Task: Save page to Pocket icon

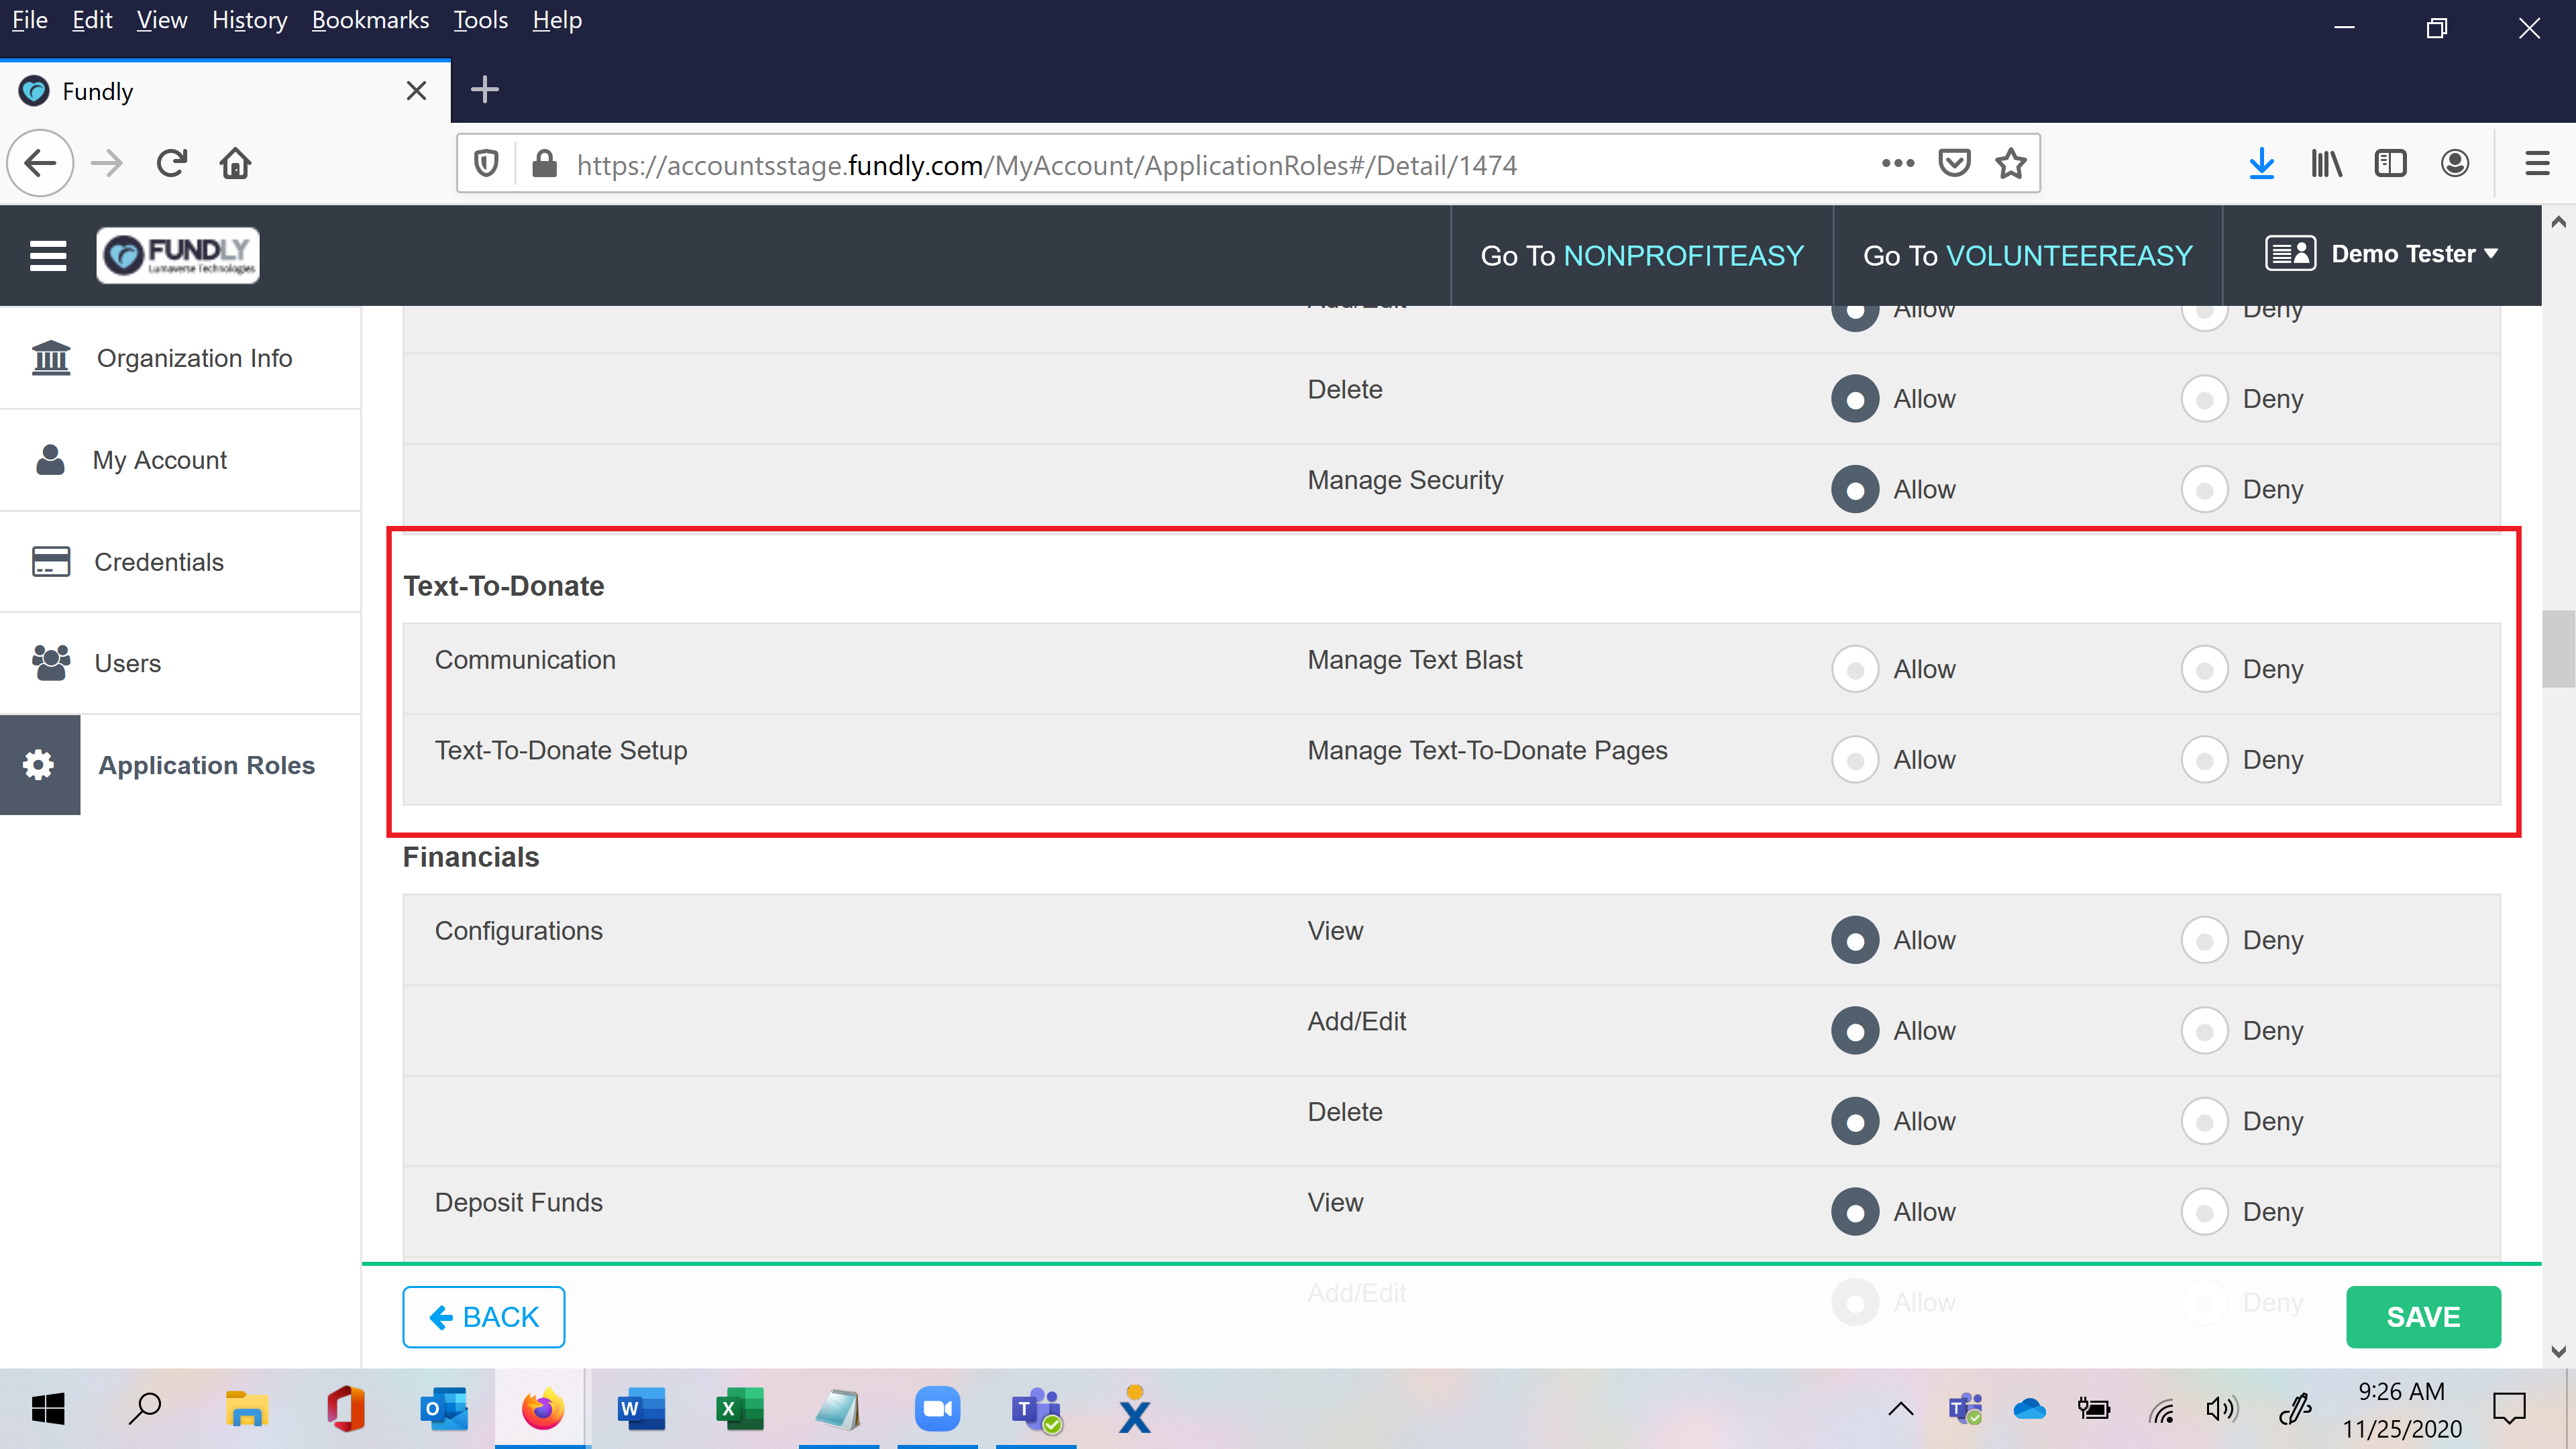Action: 1954,163
